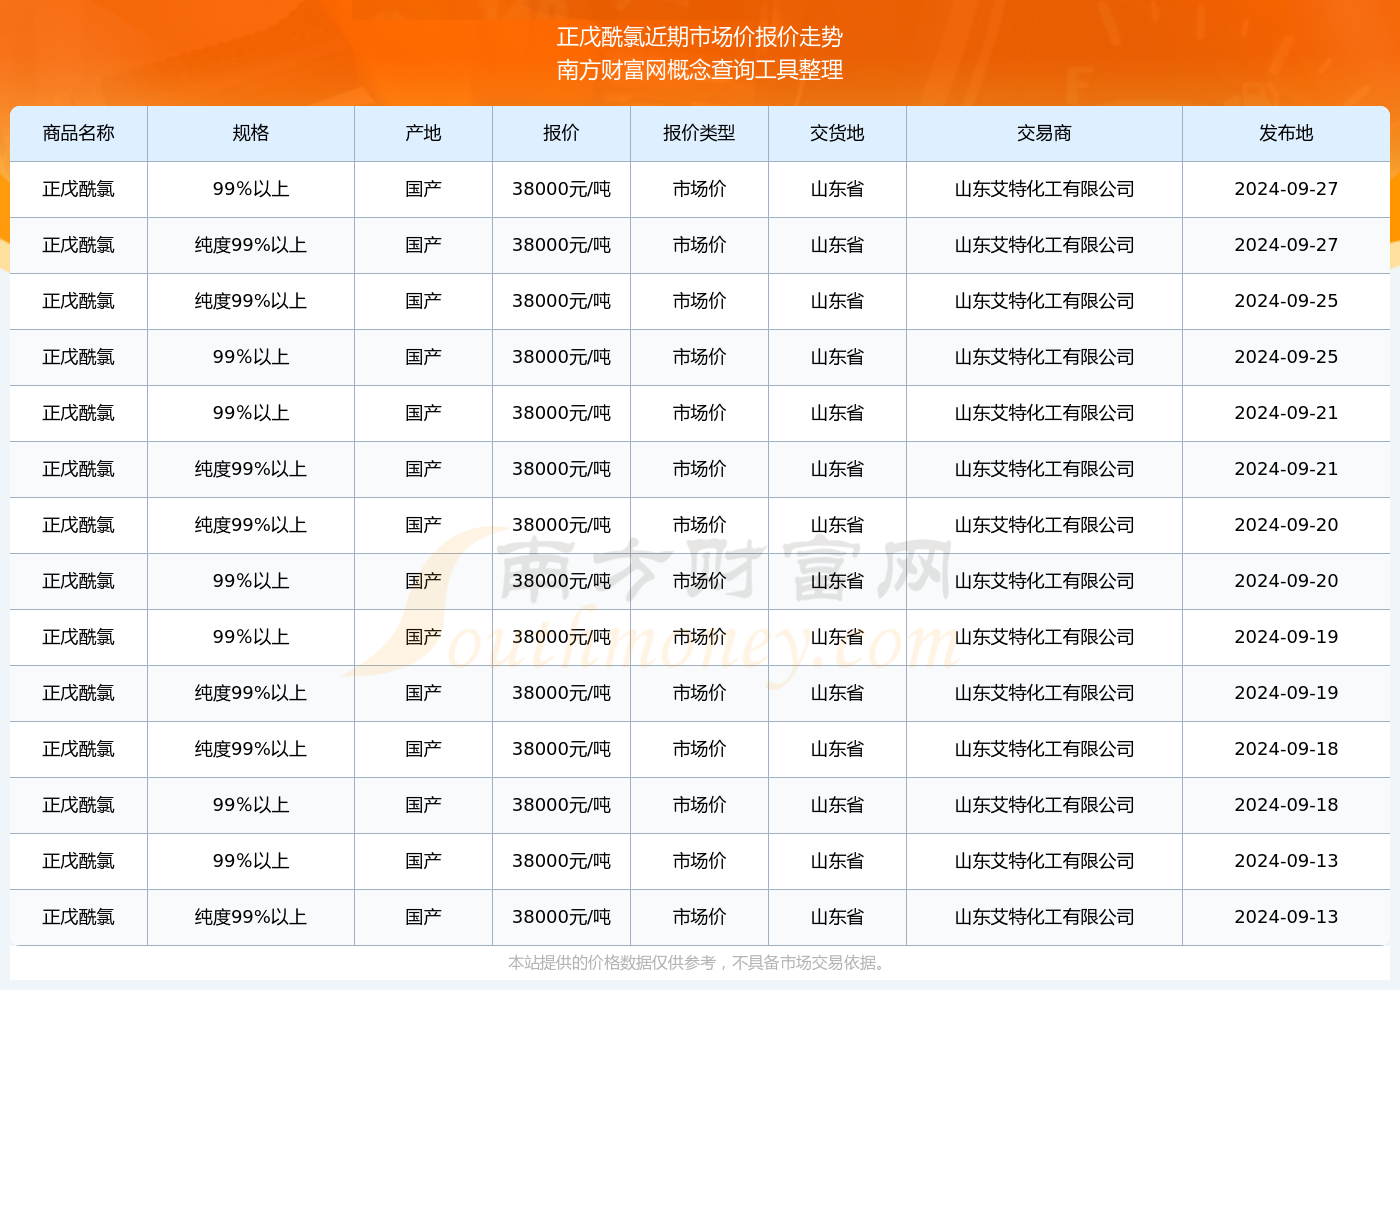
Task: Select date 2024-09-27 in the 99%以上 row
Action: [x=1287, y=189]
